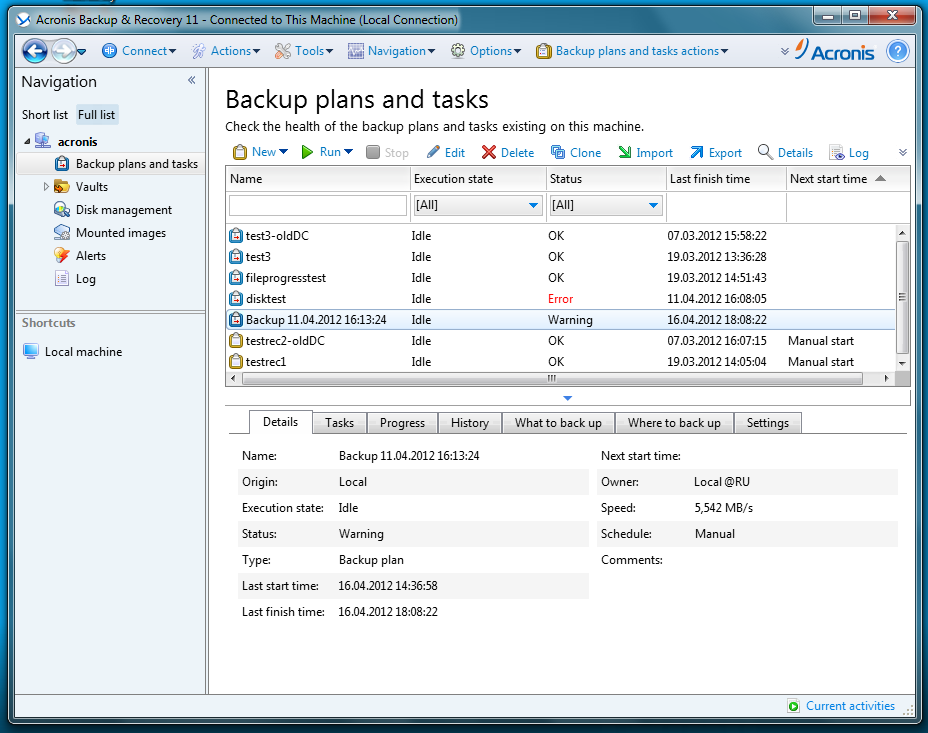Viewport: 928px width, 733px height.
Task: Collapse the Navigation pane
Action: click(x=192, y=80)
